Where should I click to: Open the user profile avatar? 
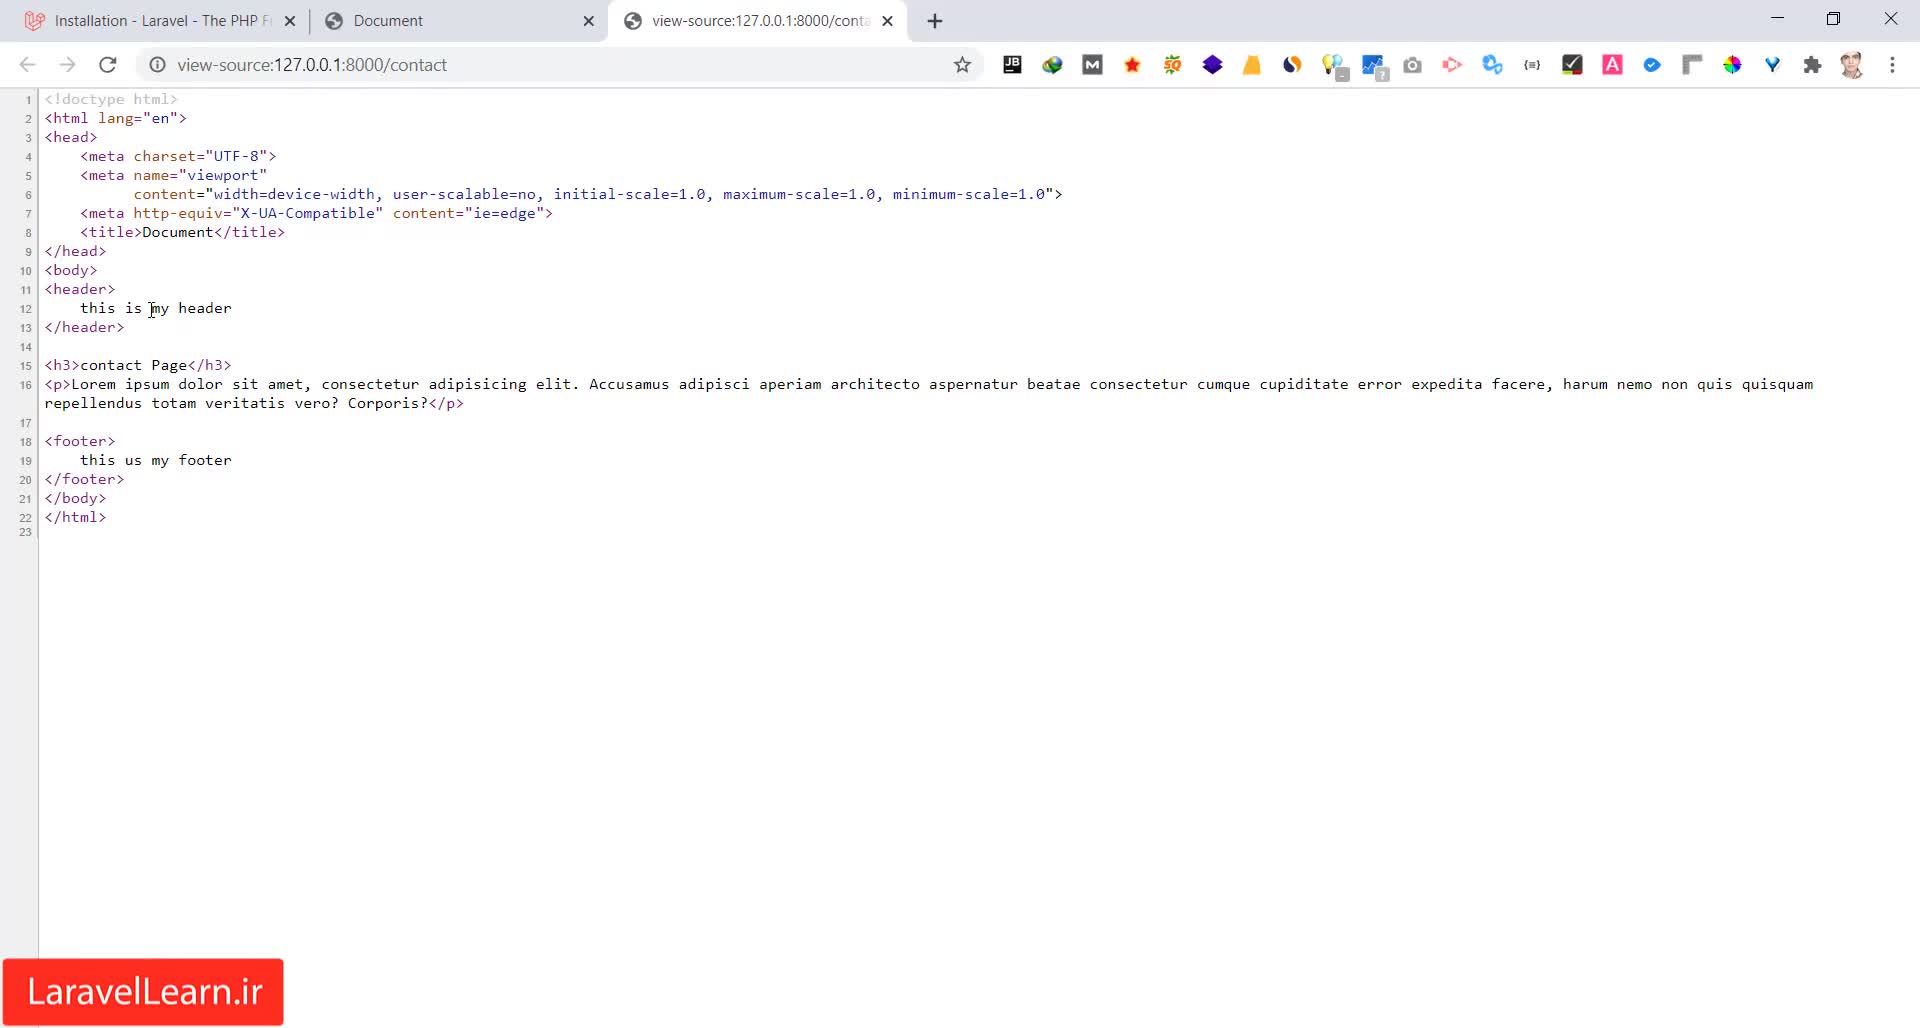click(1852, 65)
